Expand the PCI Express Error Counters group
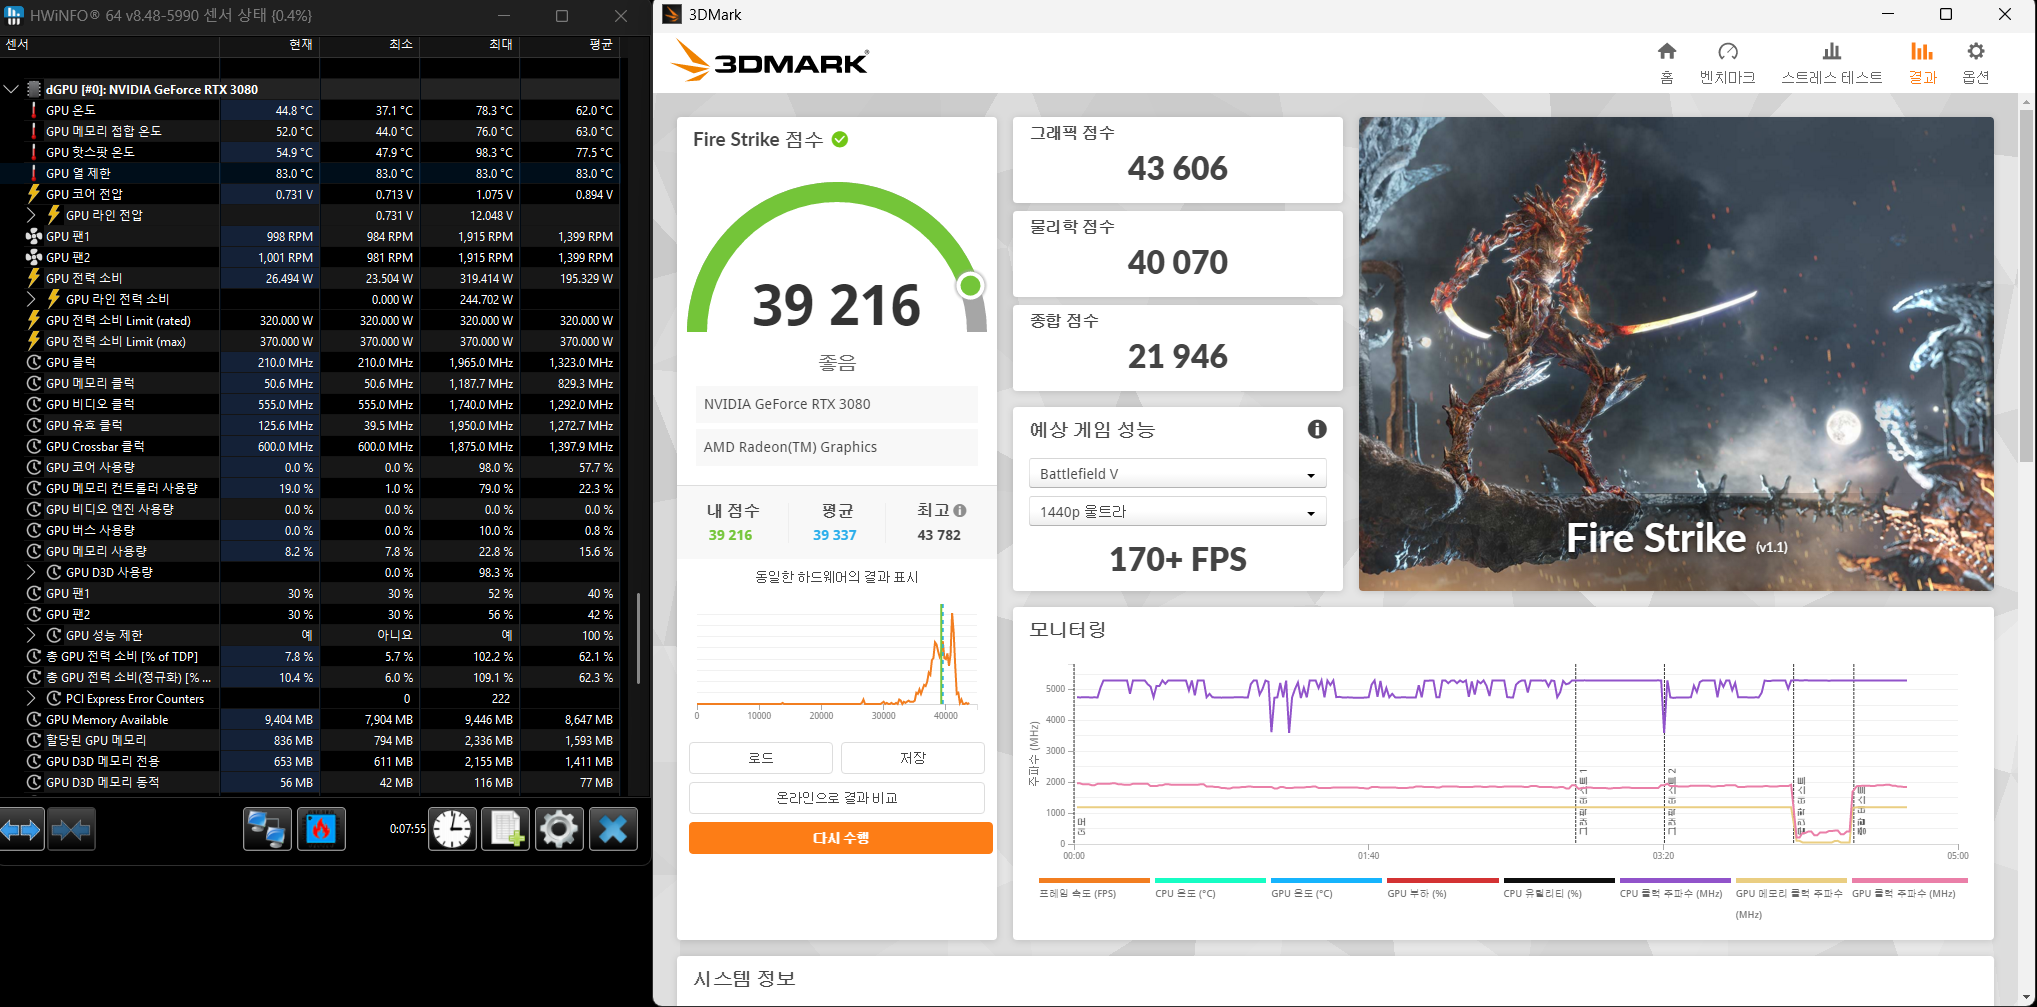 (x=31, y=698)
